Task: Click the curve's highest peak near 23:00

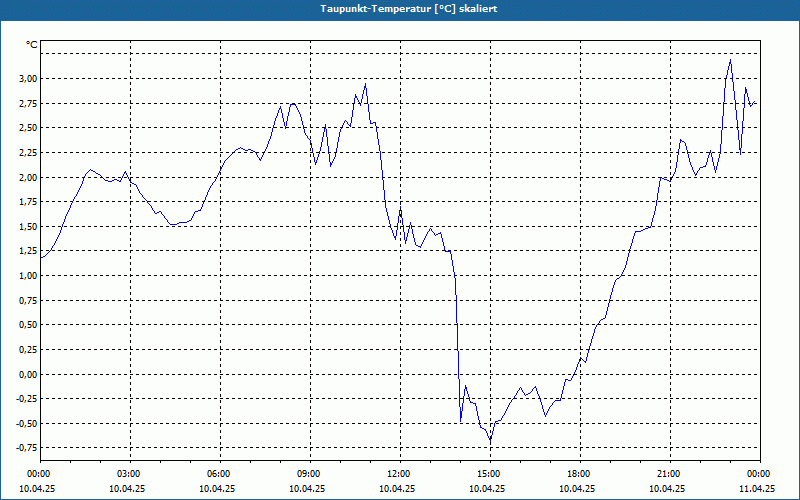Action: (x=730, y=60)
